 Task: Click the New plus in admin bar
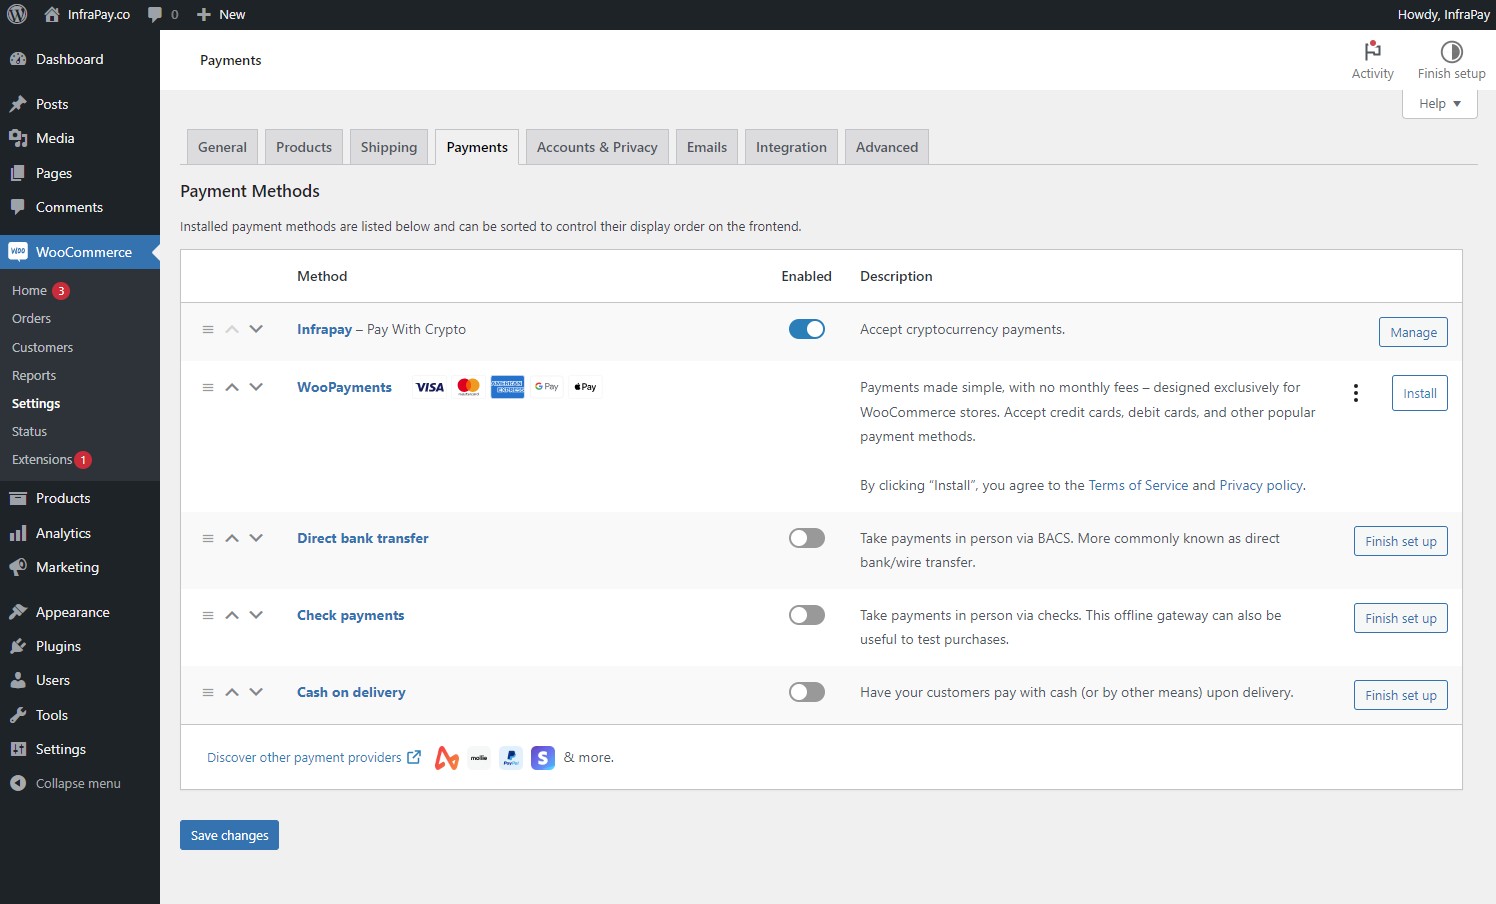[x=204, y=14]
